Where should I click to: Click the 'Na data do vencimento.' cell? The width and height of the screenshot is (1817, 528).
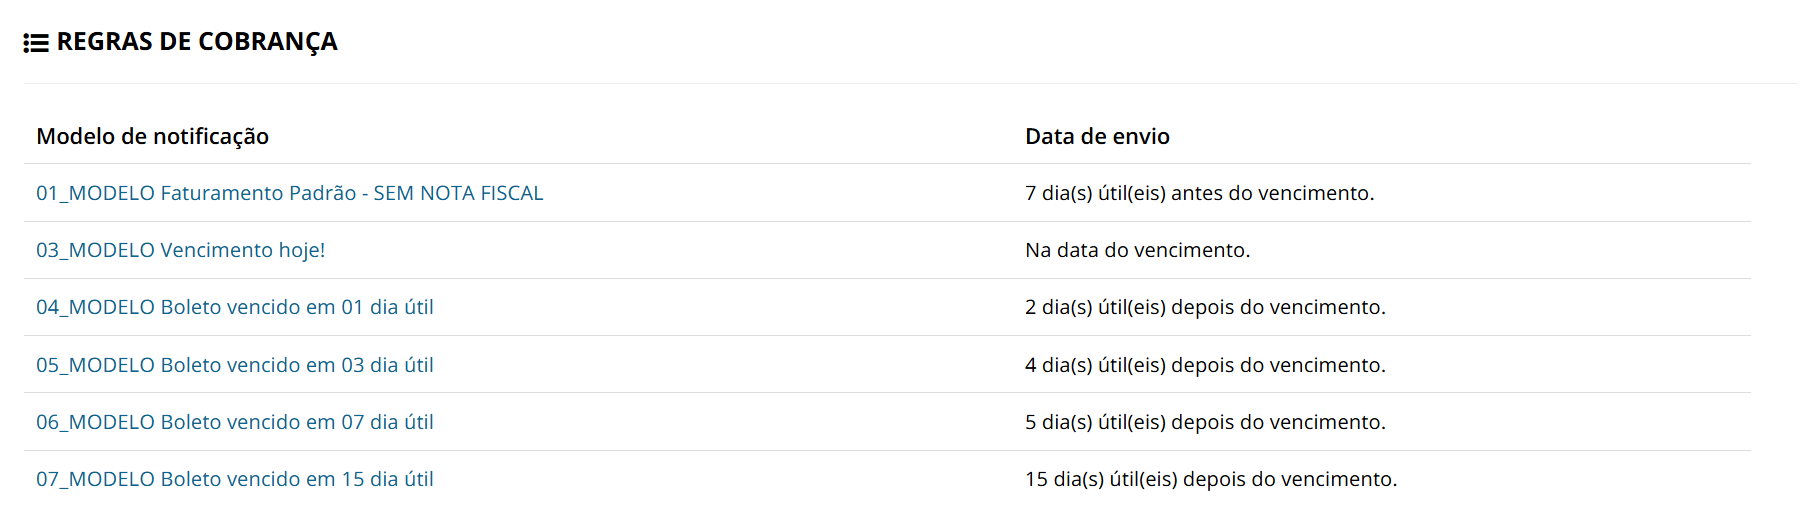pos(1137,250)
